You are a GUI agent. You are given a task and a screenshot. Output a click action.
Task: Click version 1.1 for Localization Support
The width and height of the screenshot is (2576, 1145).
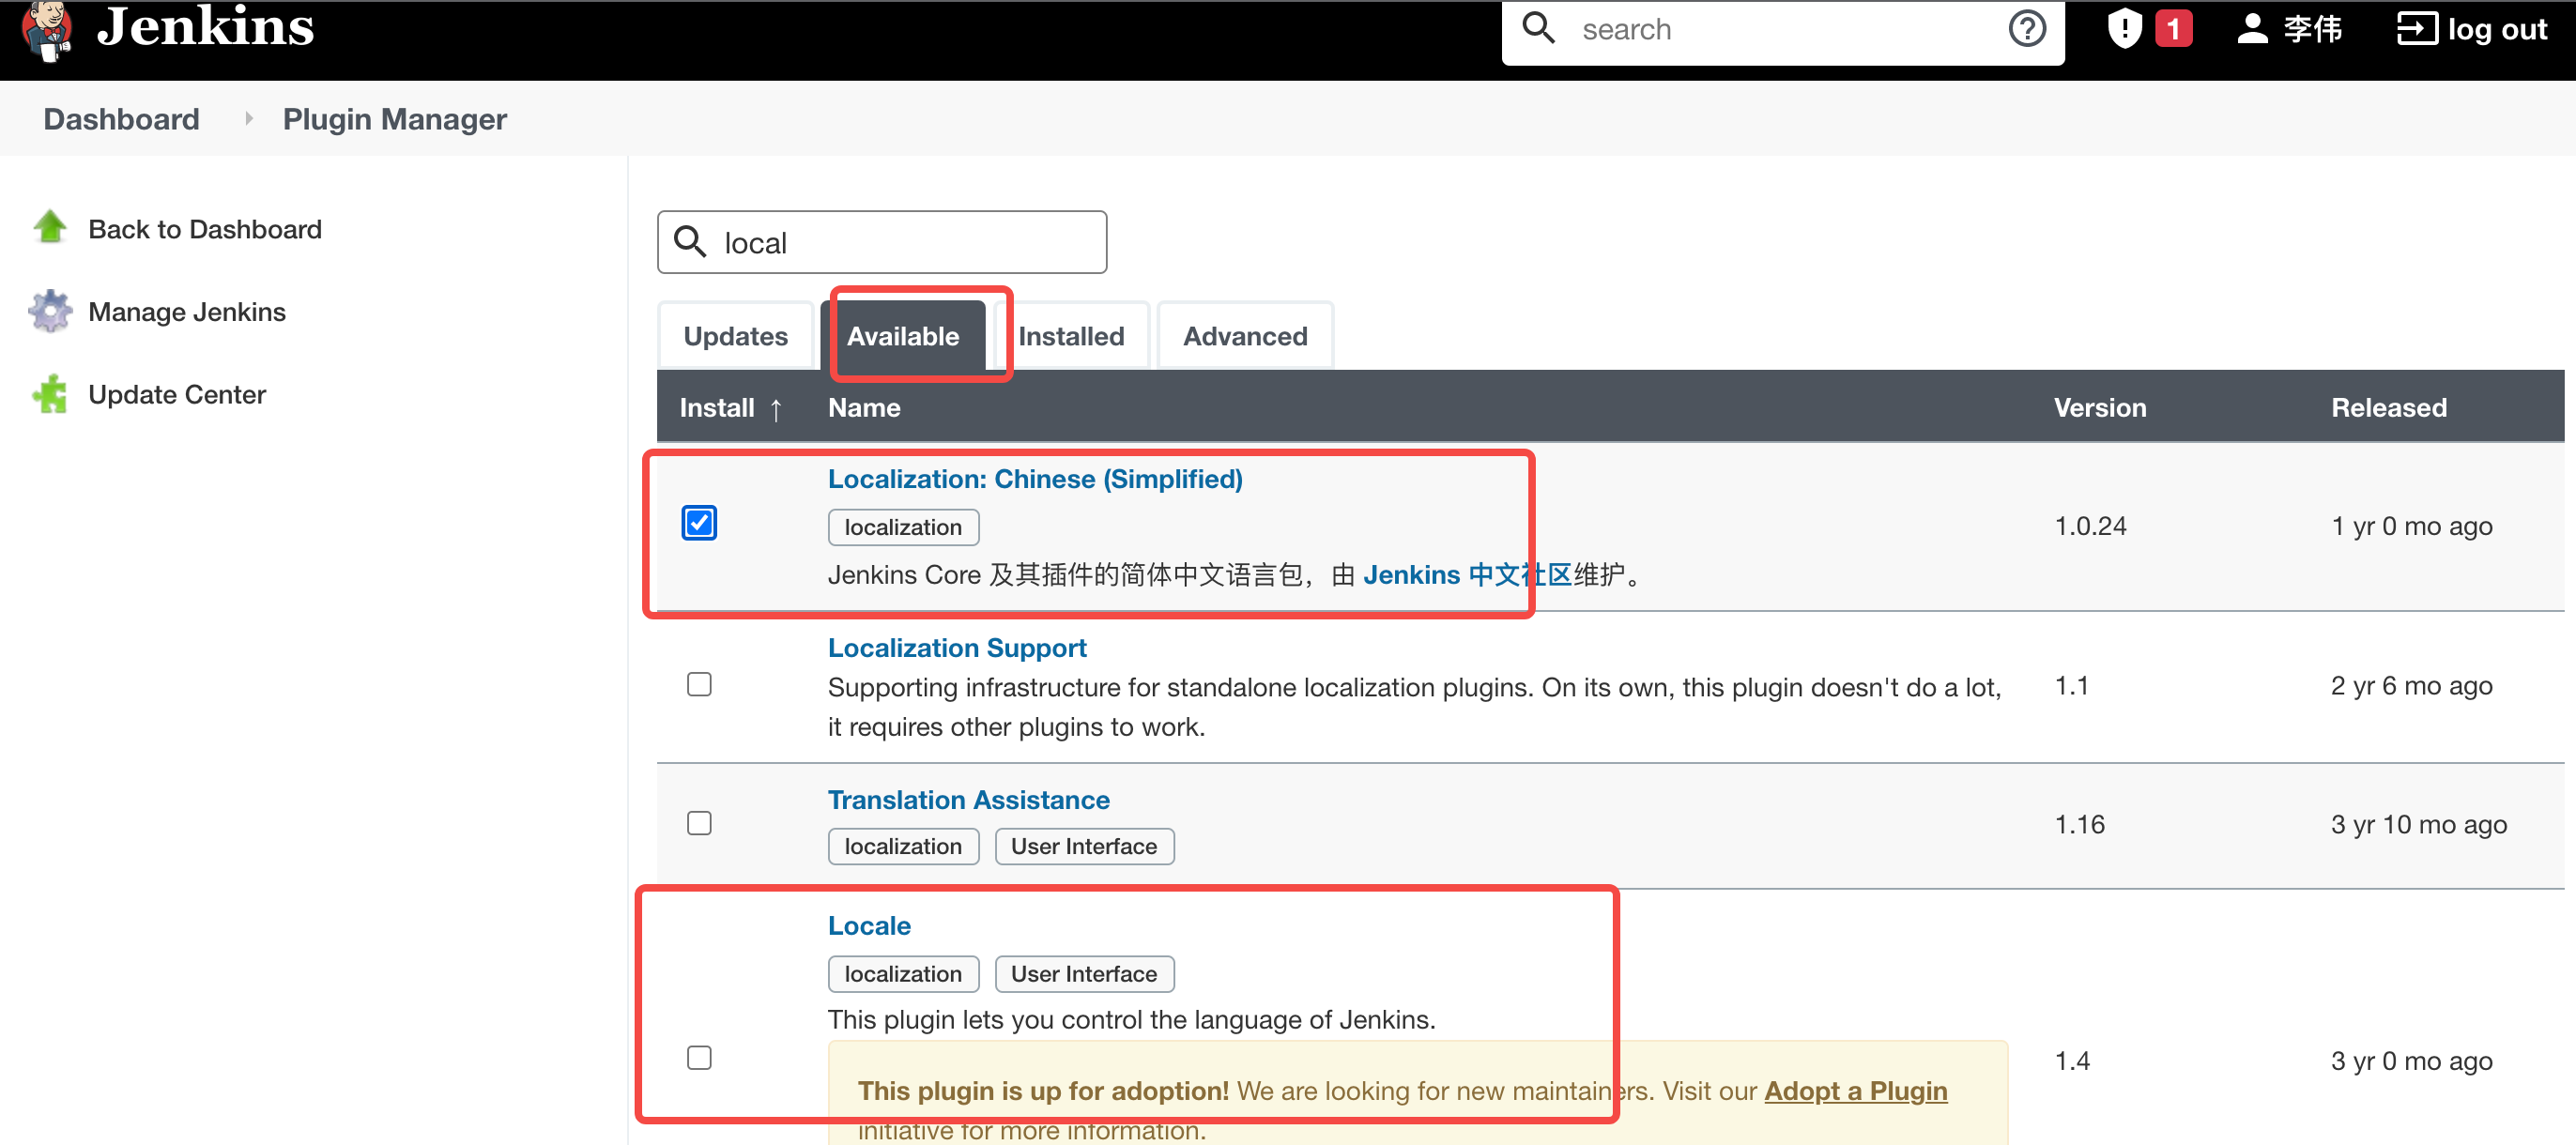click(x=2071, y=686)
